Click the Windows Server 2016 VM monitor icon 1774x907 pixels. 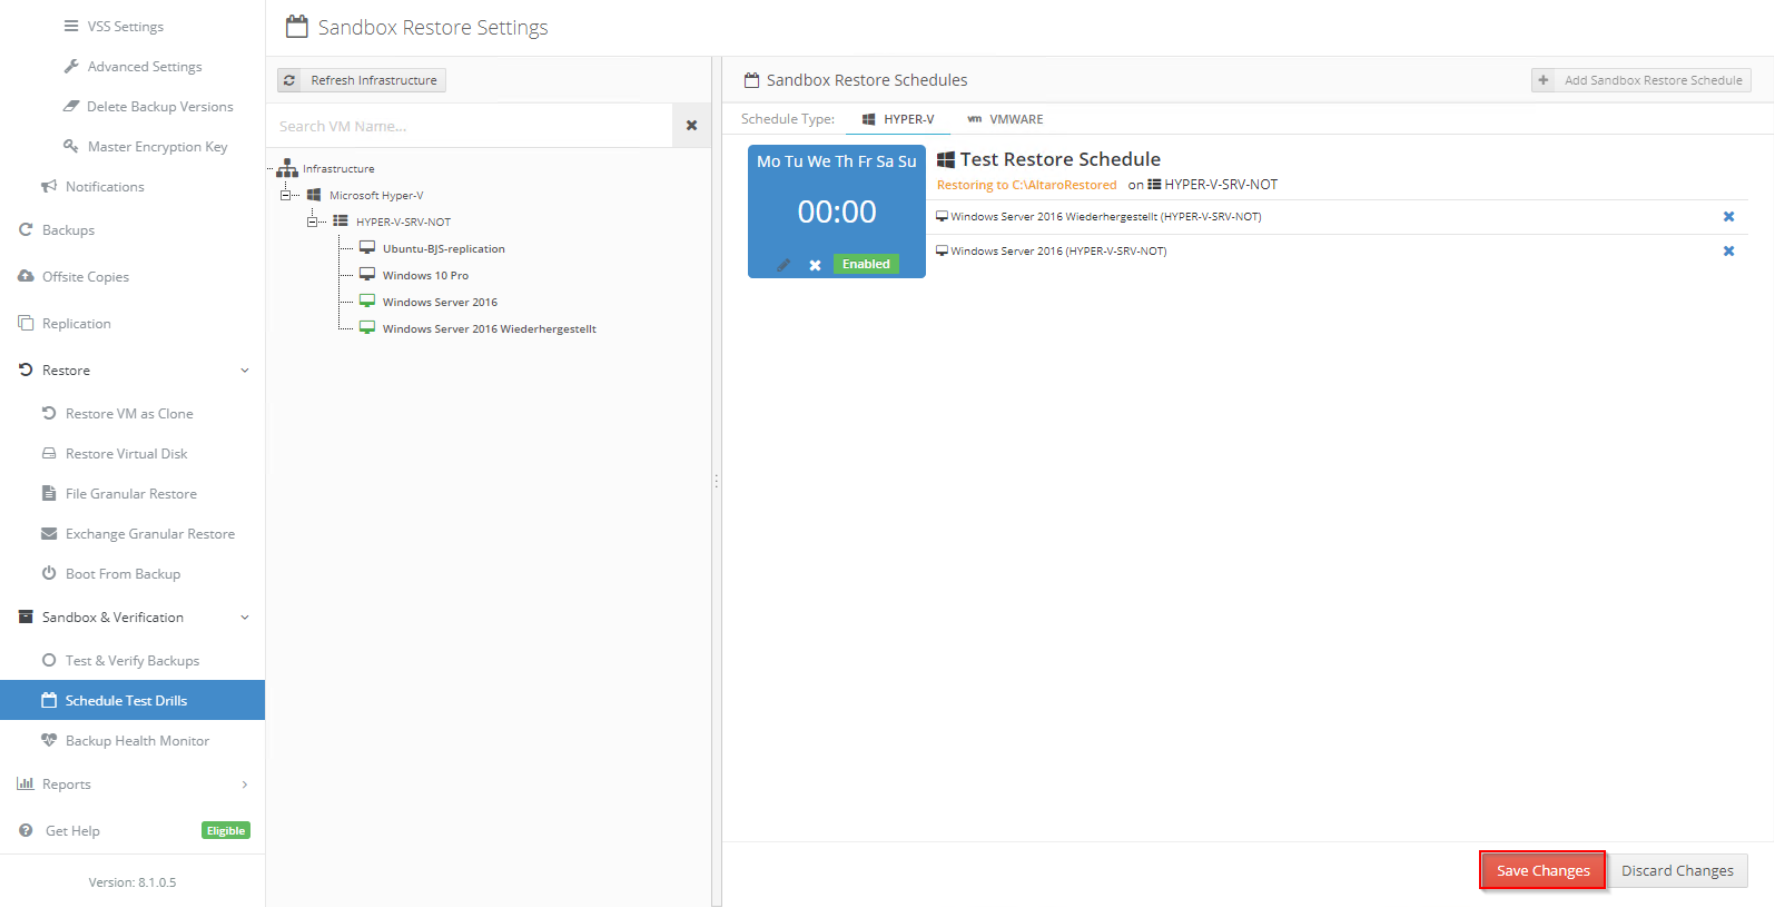pyautogui.click(x=367, y=301)
